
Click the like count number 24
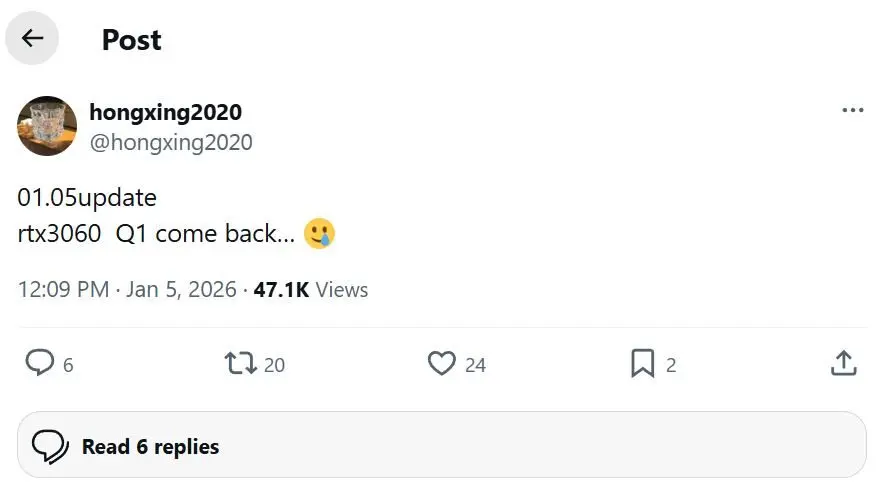[x=475, y=365]
